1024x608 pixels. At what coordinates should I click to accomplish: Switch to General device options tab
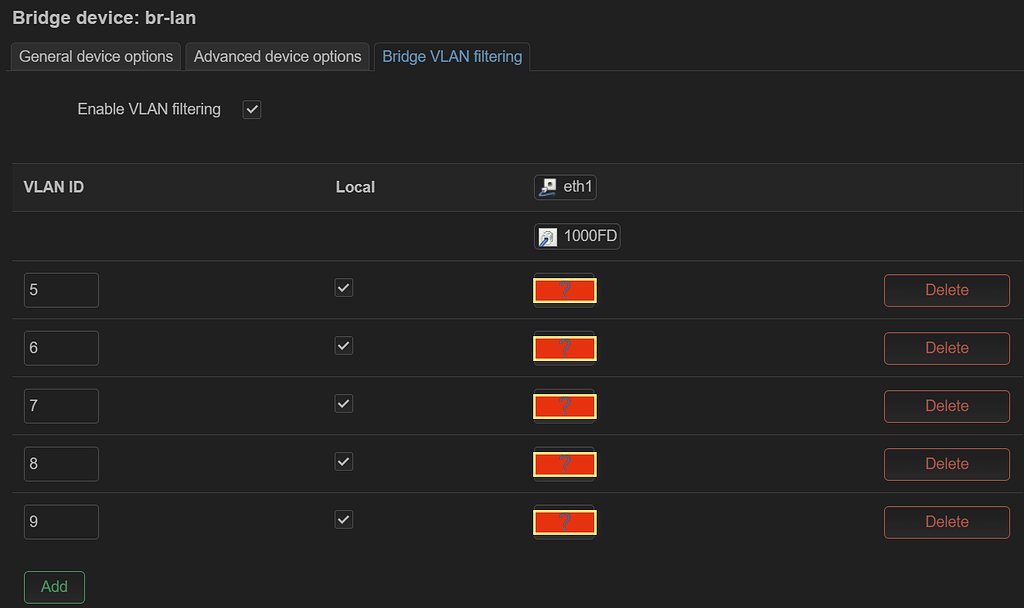tap(96, 57)
